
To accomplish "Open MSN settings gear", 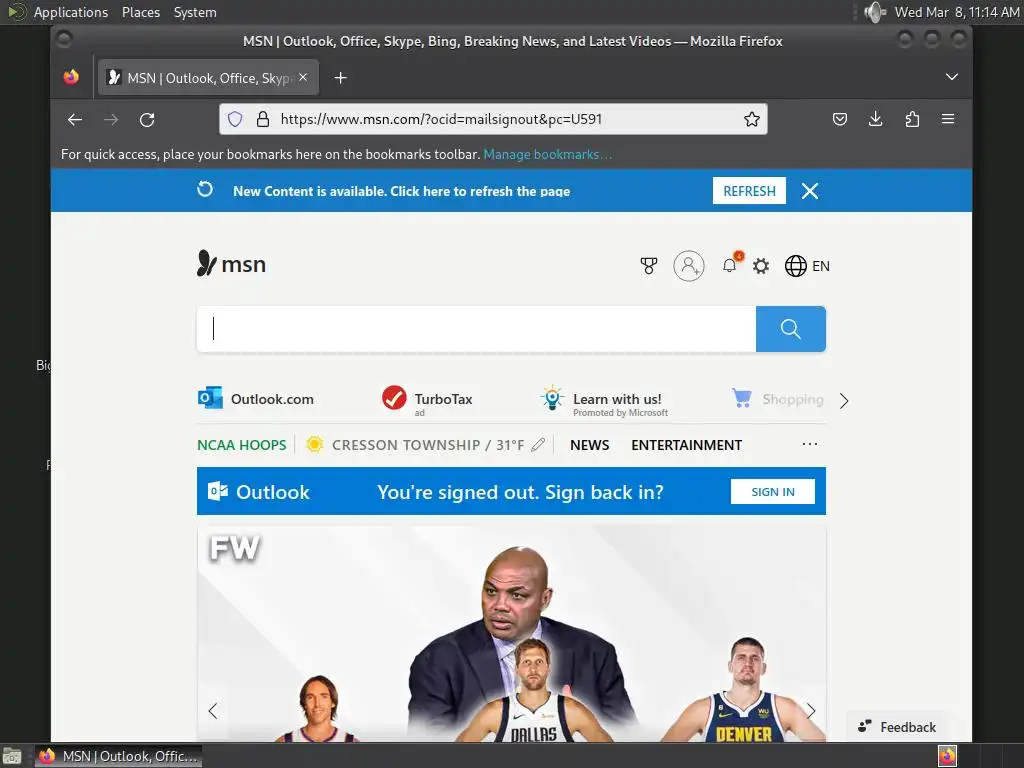I will click(x=761, y=266).
